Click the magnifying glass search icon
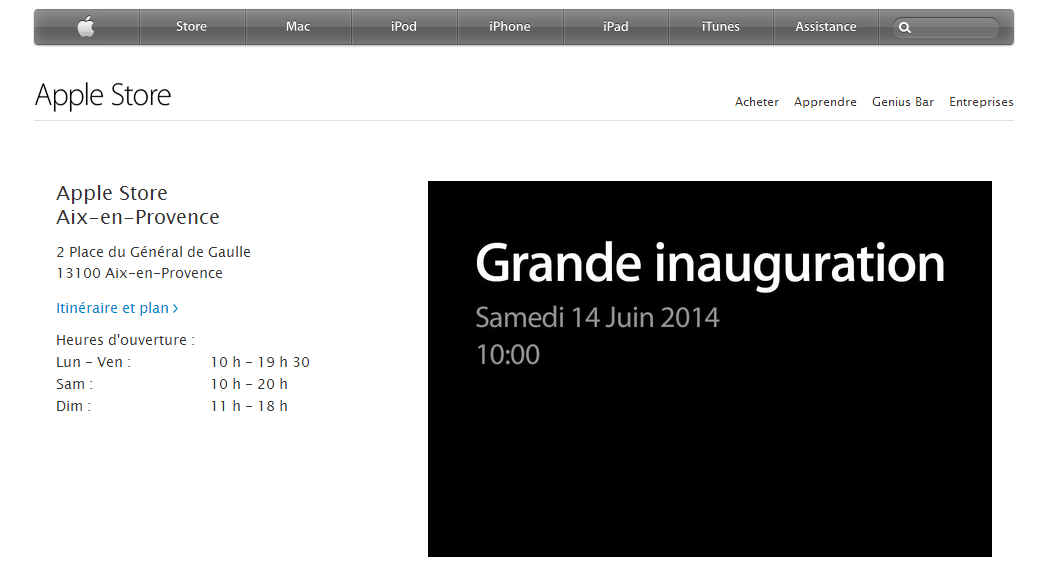 tap(905, 28)
